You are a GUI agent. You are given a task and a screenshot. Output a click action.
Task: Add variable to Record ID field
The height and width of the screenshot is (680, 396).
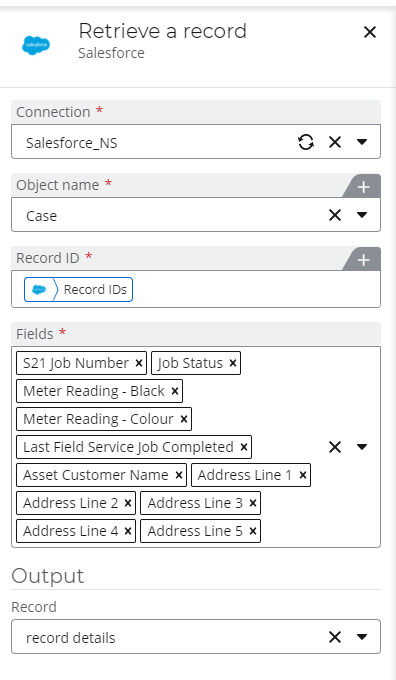click(363, 260)
